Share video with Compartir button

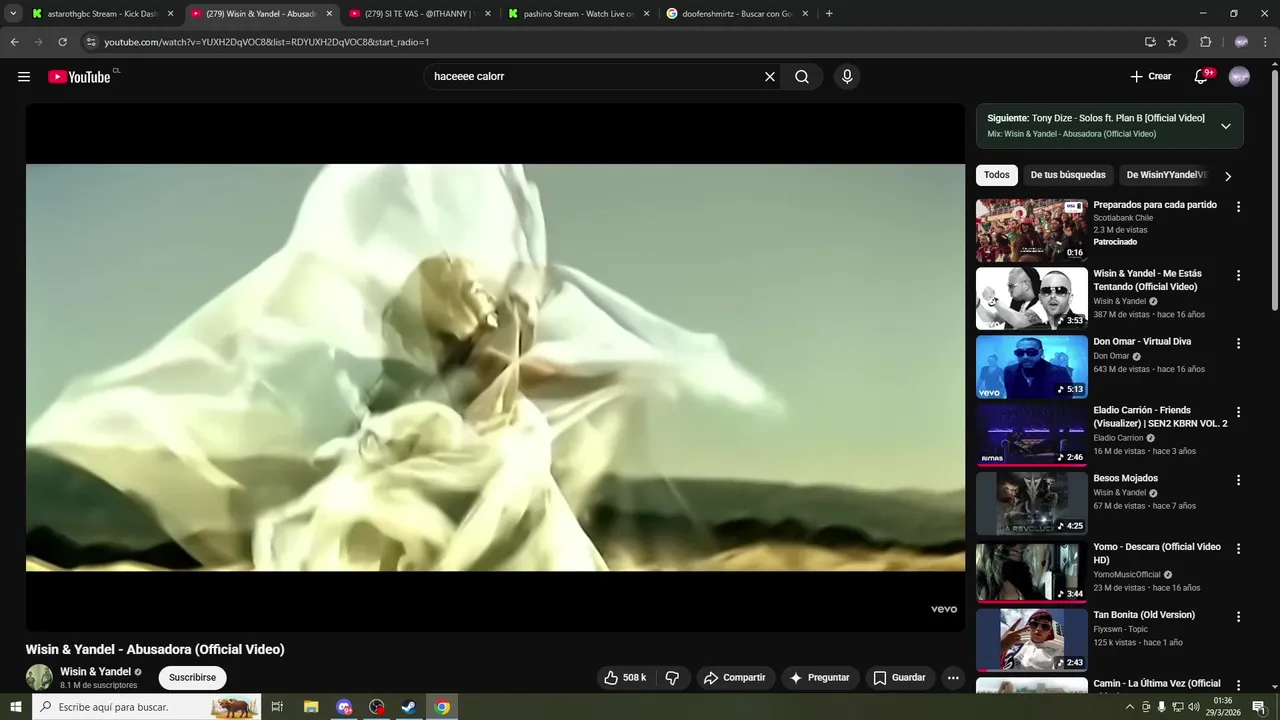pyautogui.click(x=735, y=678)
